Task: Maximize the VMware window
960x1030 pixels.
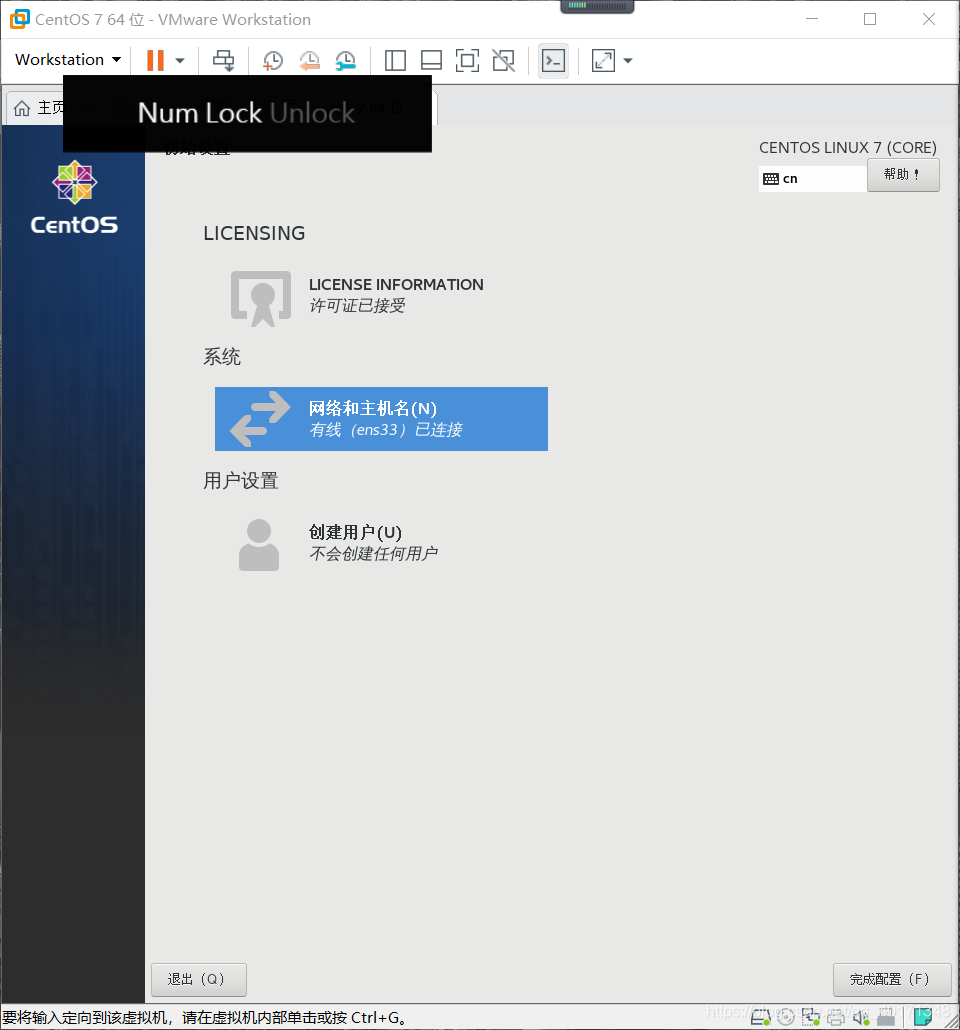Action: (x=870, y=19)
